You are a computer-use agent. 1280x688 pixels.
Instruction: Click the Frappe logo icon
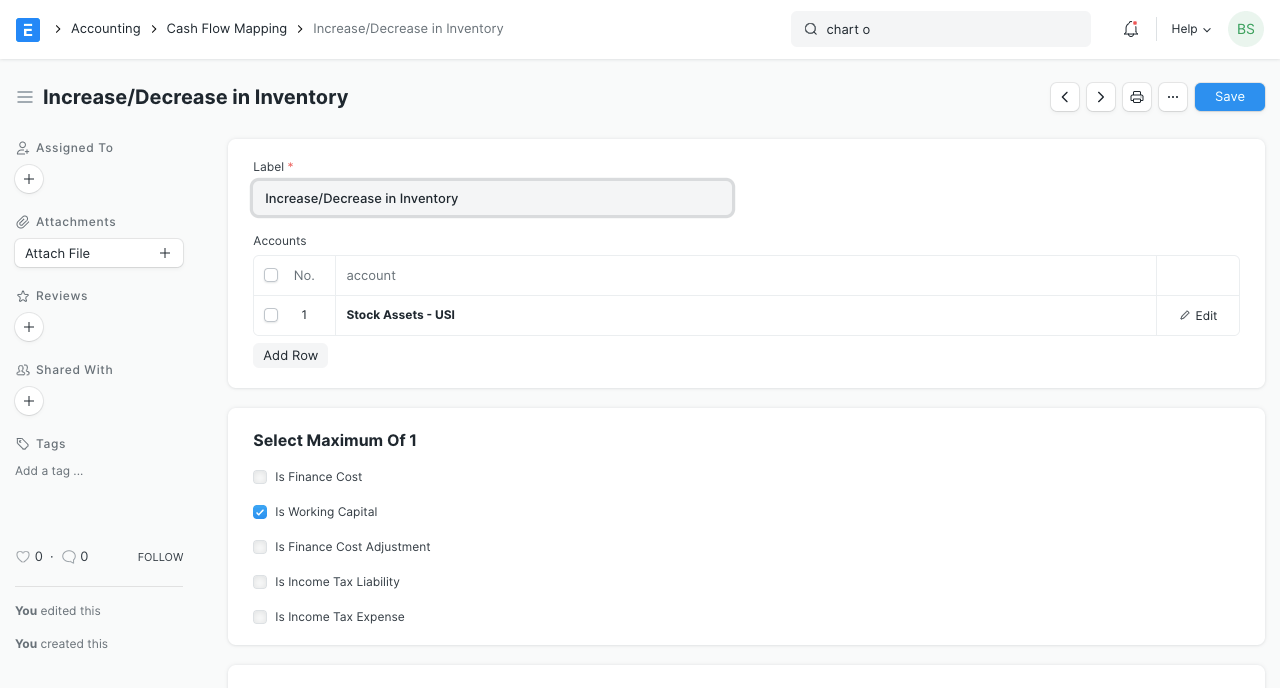tap(27, 29)
